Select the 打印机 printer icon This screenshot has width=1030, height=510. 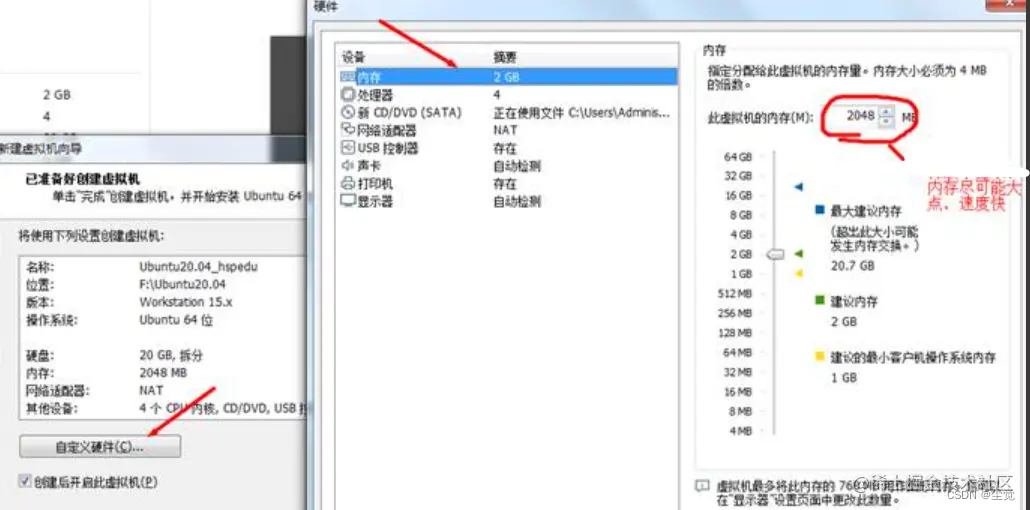click(x=347, y=183)
